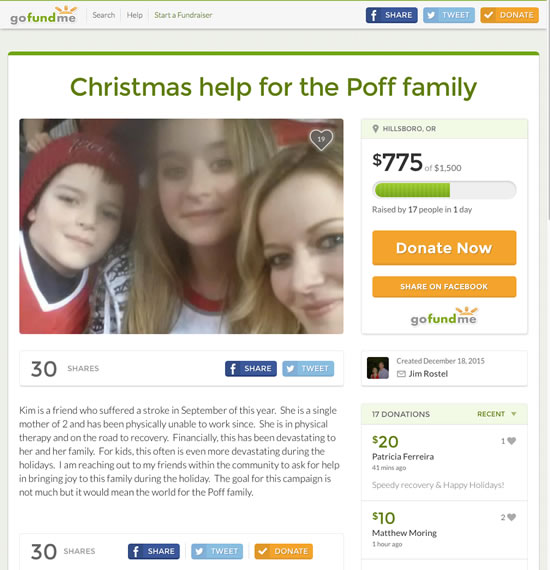Open Search in the top navigation
This screenshot has width=550, height=570.
point(104,15)
